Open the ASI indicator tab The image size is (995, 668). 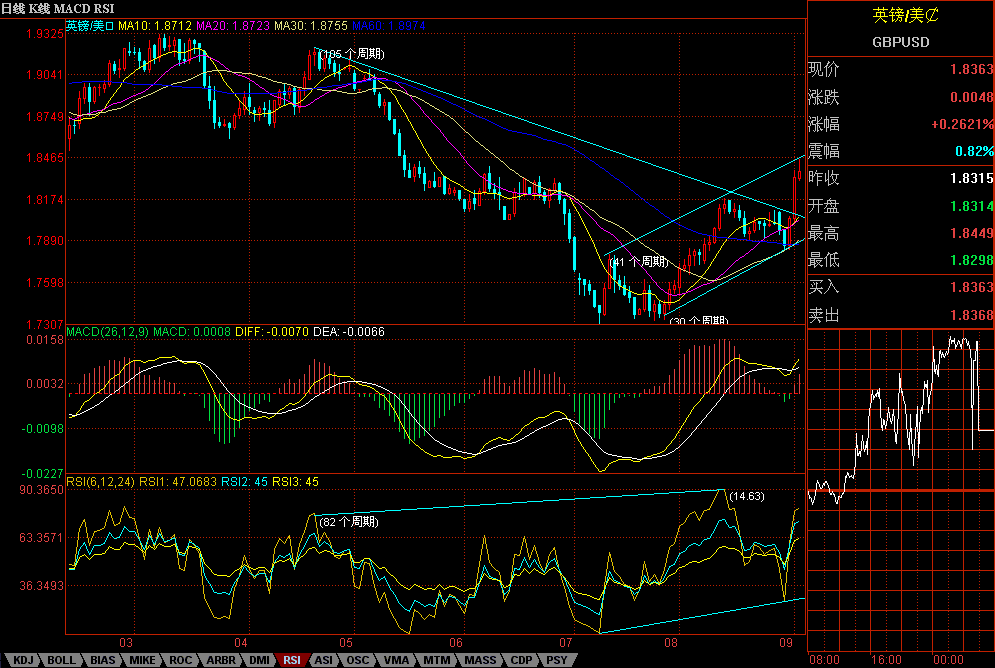pyautogui.click(x=324, y=660)
